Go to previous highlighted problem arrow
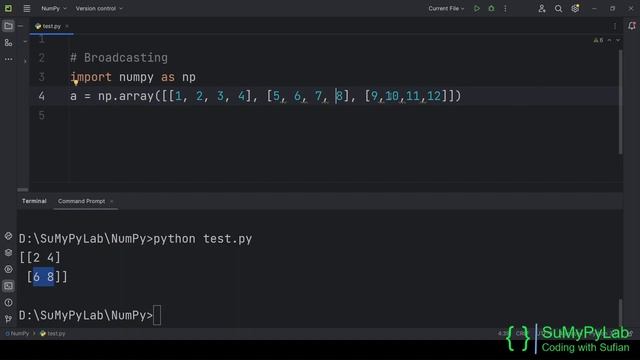 (609, 40)
